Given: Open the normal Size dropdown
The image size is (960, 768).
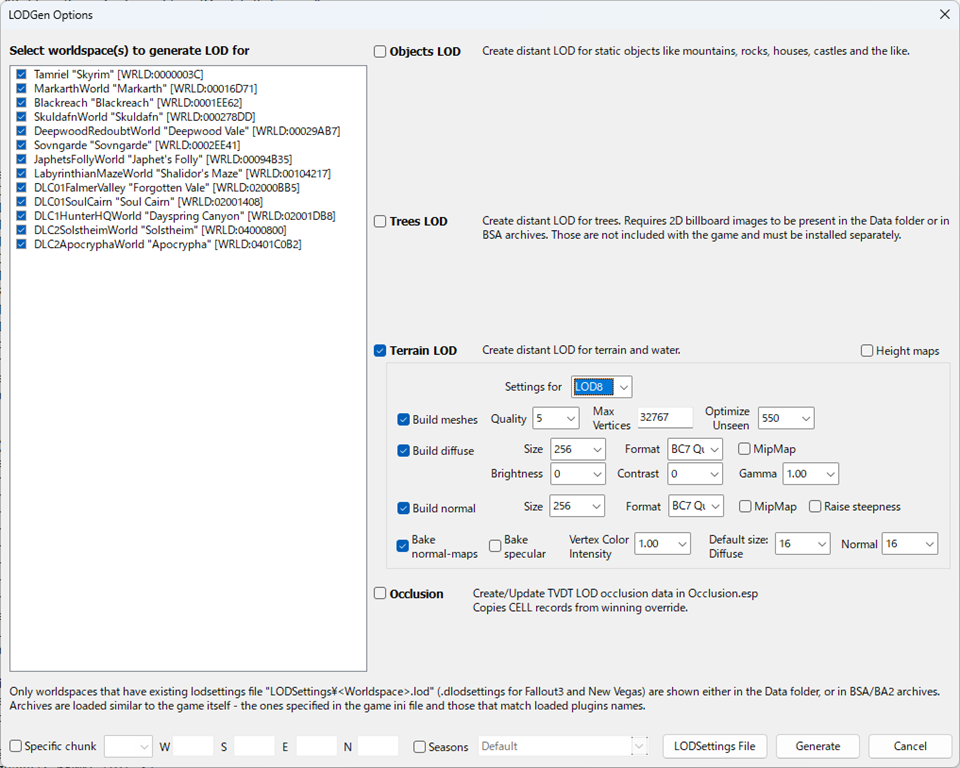Looking at the screenshot, I should click(x=577, y=506).
